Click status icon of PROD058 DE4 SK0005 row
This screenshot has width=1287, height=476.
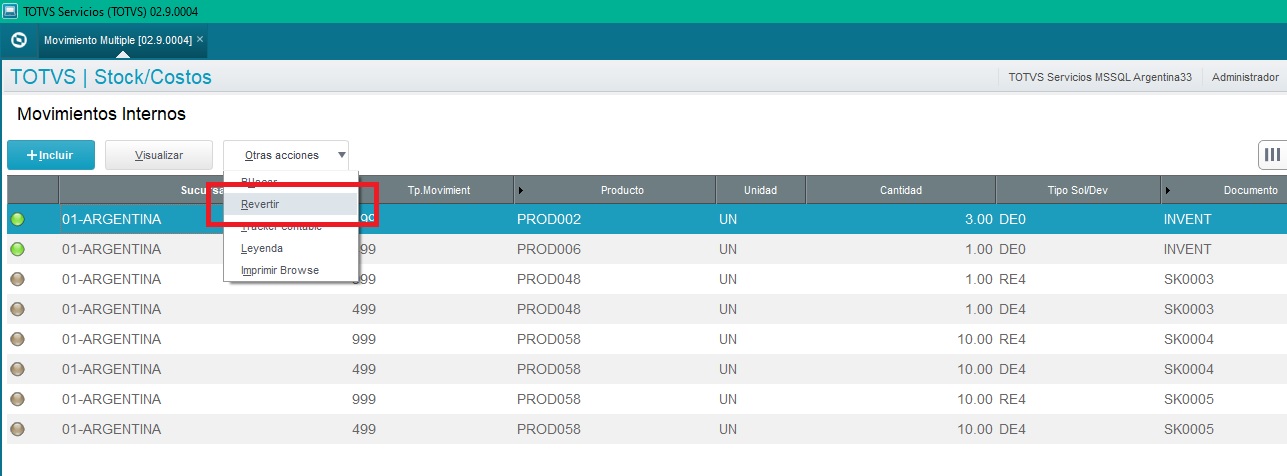point(17,429)
